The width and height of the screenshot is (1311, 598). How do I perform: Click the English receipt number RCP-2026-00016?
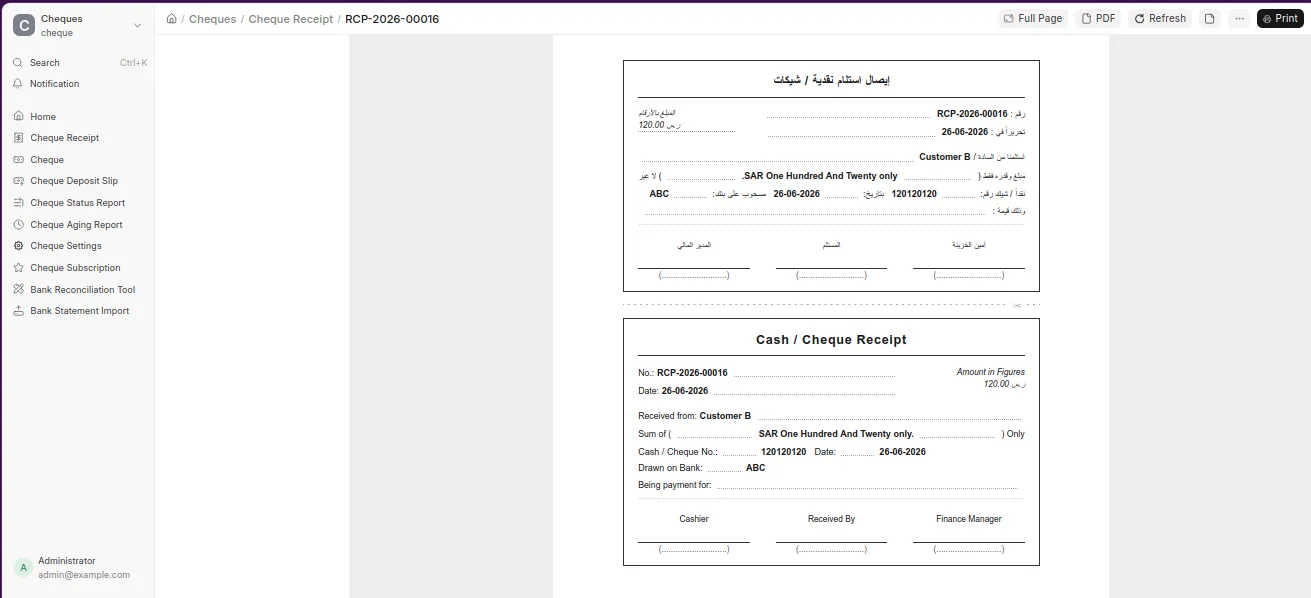[692, 373]
